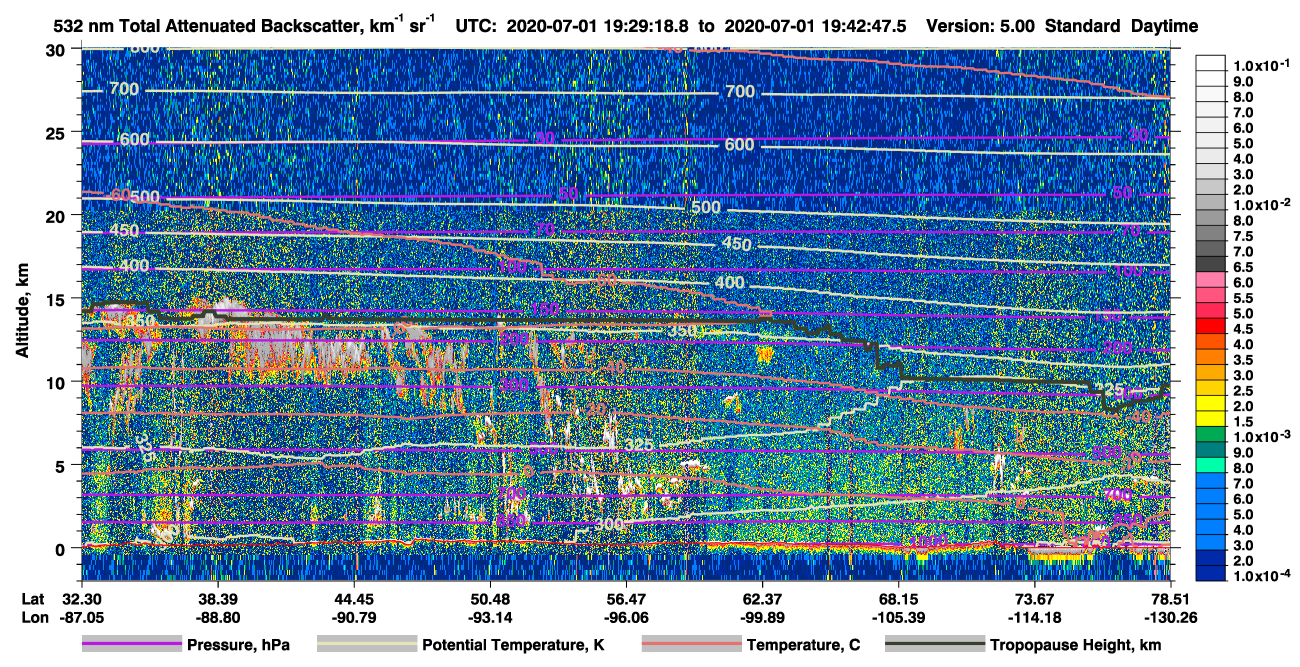Viewport: 1300px width, 667px height.
Task: Click the longitude value '-114.18'
Action: (1035, 617)
